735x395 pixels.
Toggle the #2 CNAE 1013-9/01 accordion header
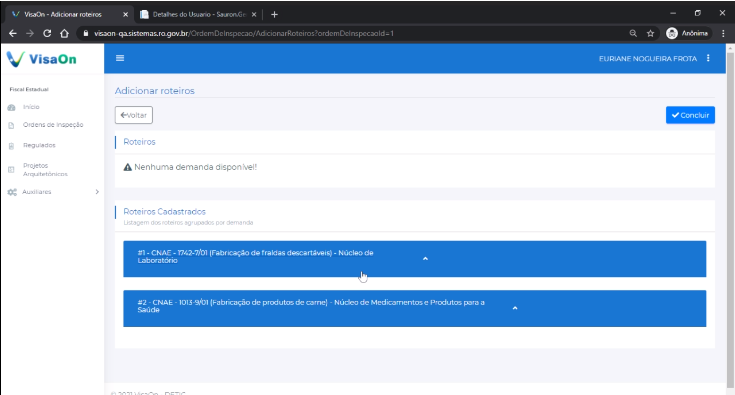point(414,308)
